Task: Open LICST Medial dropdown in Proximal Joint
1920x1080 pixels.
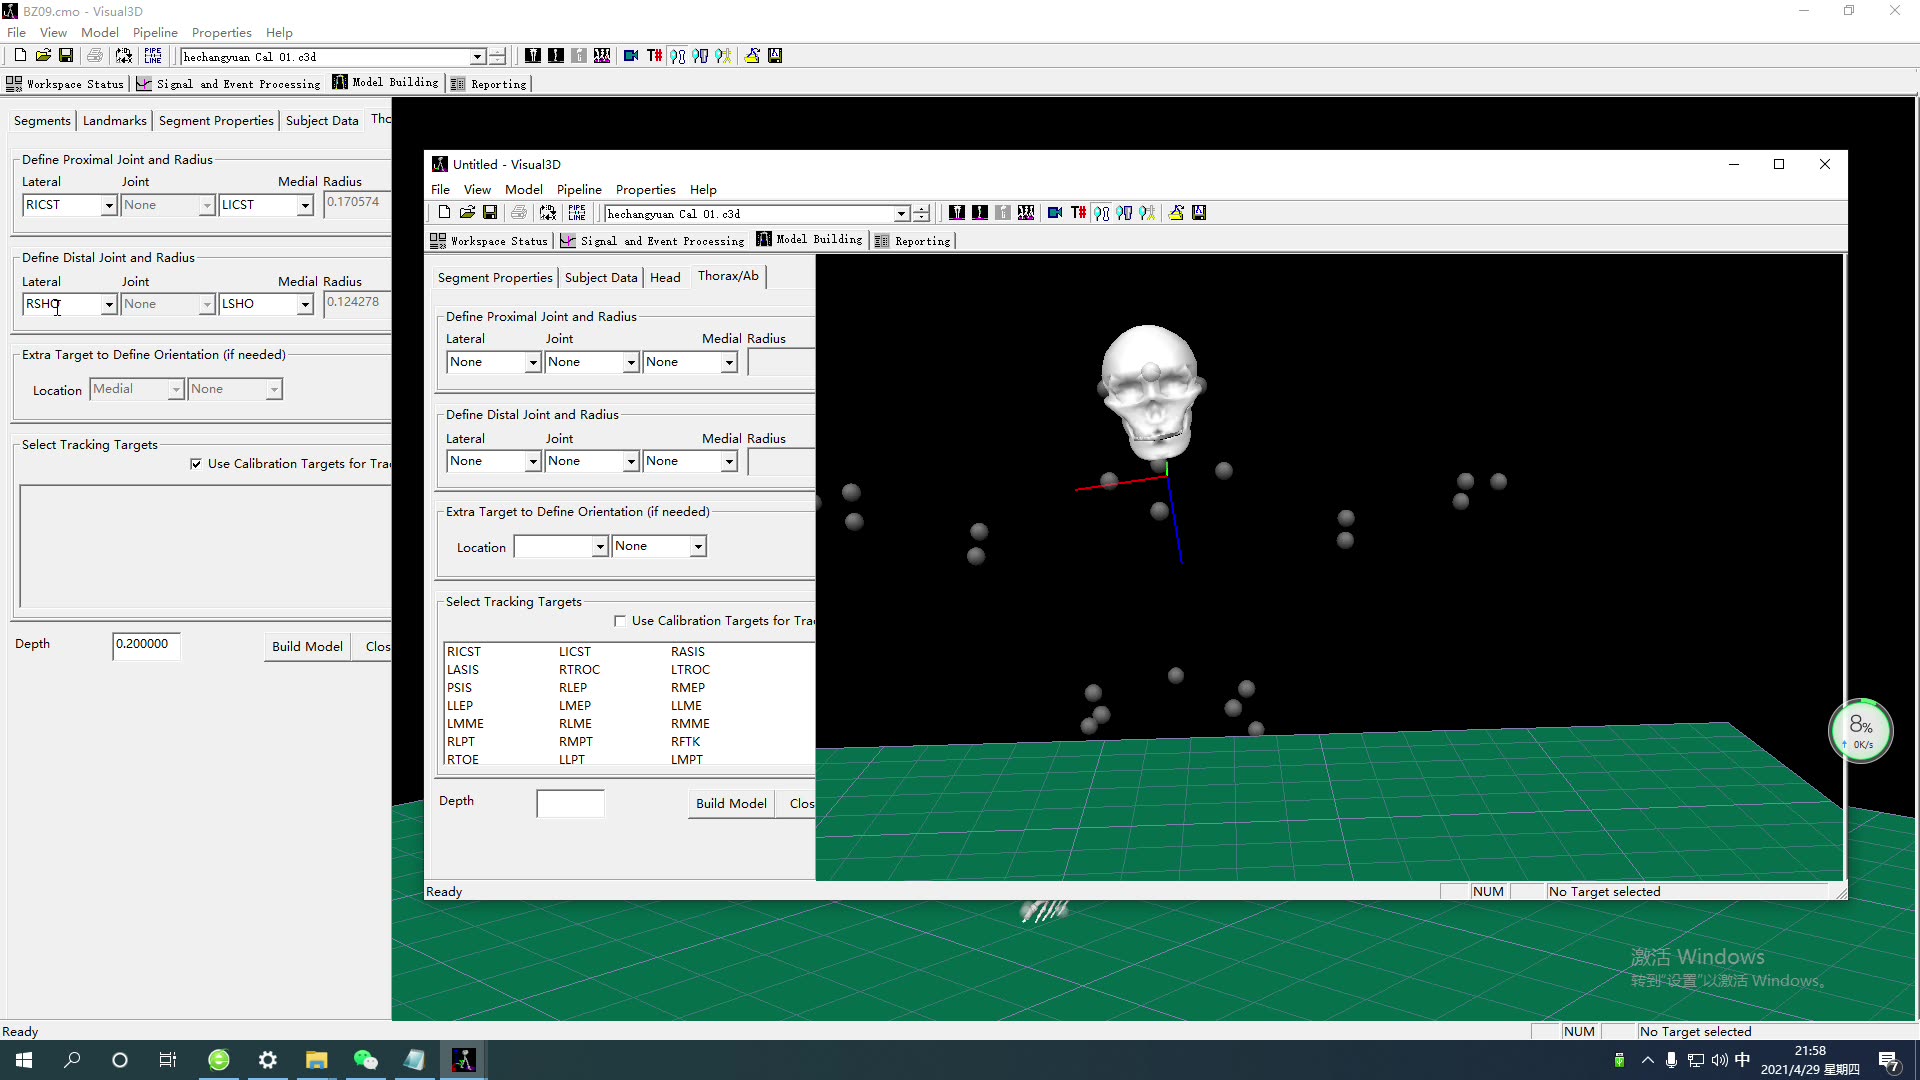Action: point(305,206)
